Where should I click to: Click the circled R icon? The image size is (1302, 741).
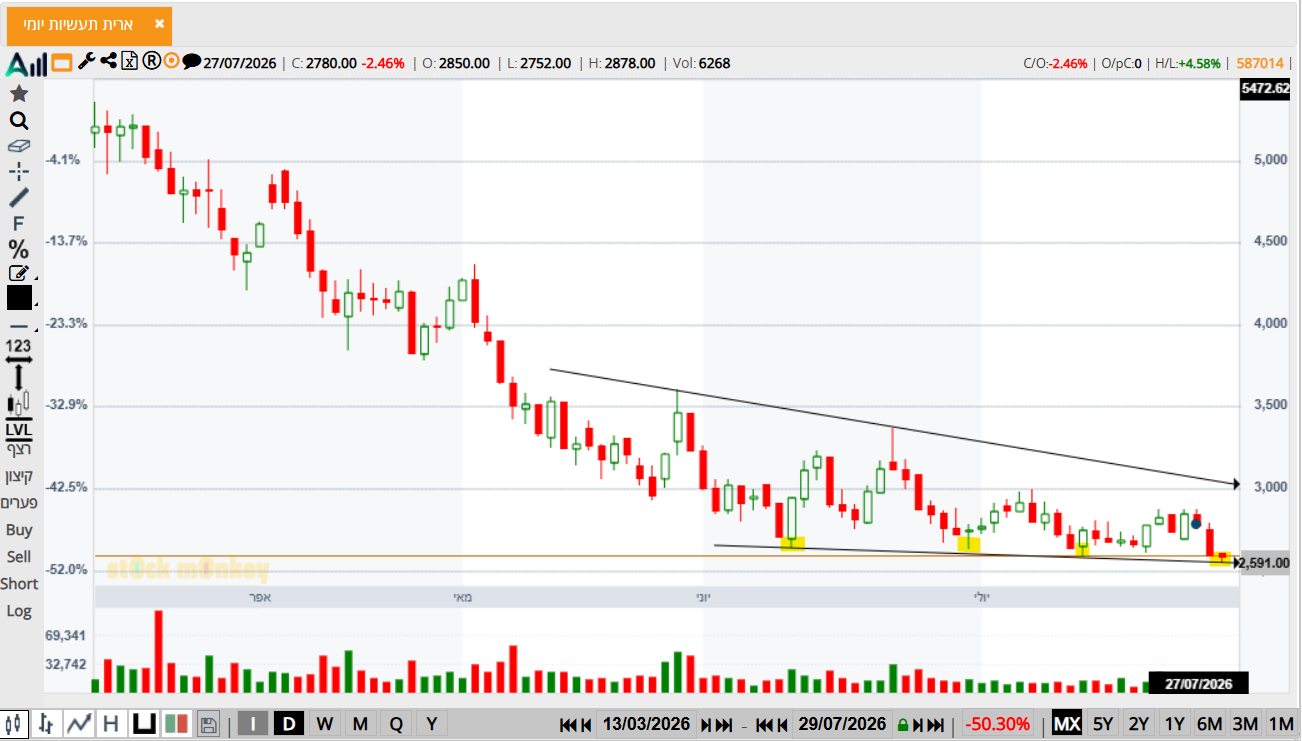151,61
